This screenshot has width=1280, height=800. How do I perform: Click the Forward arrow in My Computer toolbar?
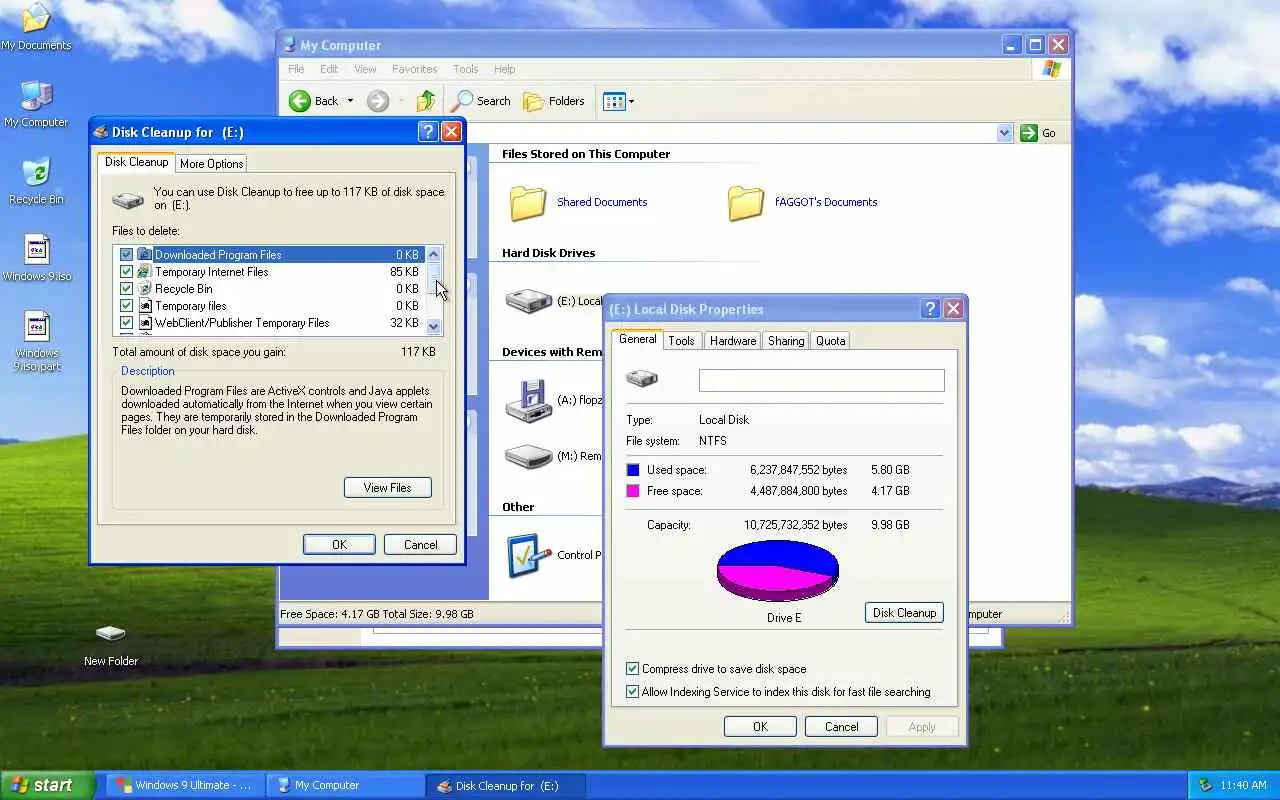click(377, 101)
